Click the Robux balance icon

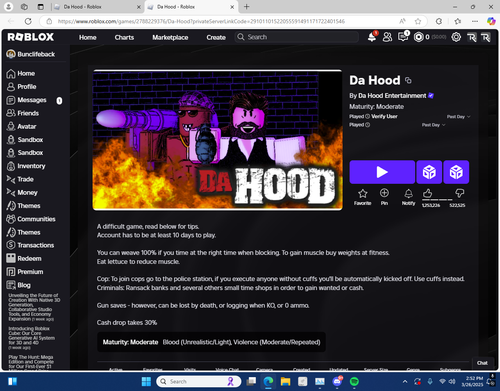pyautogui.click(x=418, y=37)
